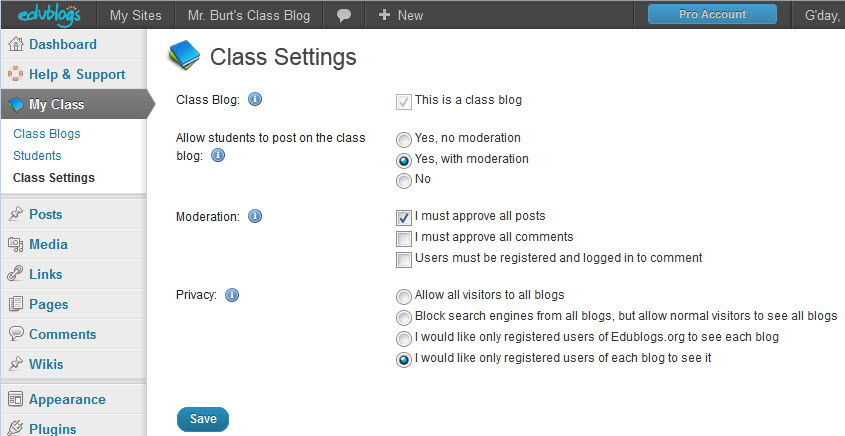Click the Save button
Image resolution: width=845 pixels, height=436 pixels.
tap(203, 419)
